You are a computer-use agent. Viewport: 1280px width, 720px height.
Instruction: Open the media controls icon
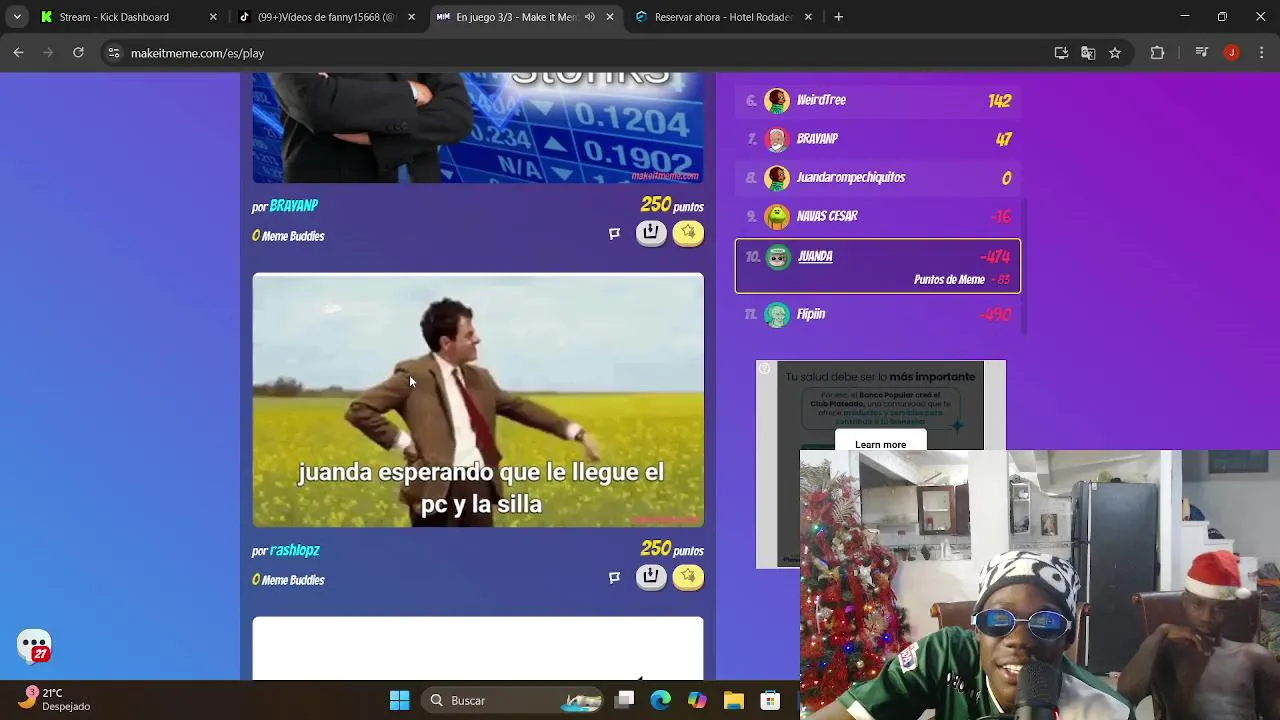1202,53
